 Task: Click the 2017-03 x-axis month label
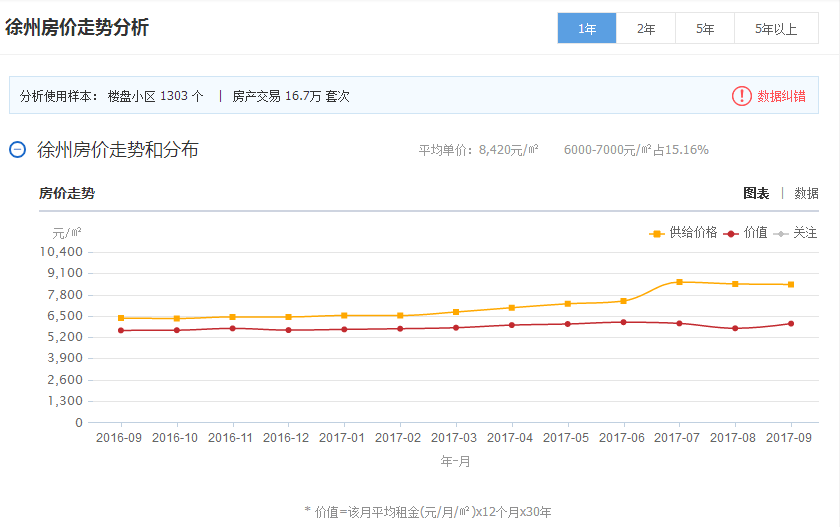[456, 437]
